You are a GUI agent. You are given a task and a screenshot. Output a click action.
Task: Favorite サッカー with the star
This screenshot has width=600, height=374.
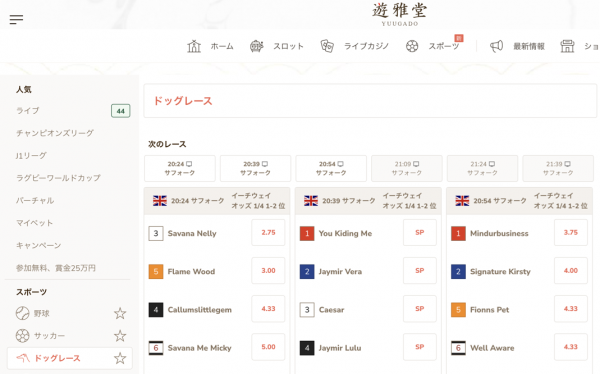tap(120, 336)
